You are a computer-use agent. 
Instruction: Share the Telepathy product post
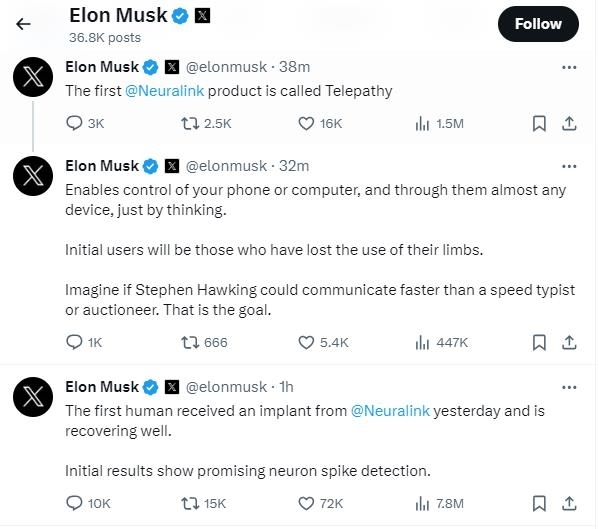(569, 123)
